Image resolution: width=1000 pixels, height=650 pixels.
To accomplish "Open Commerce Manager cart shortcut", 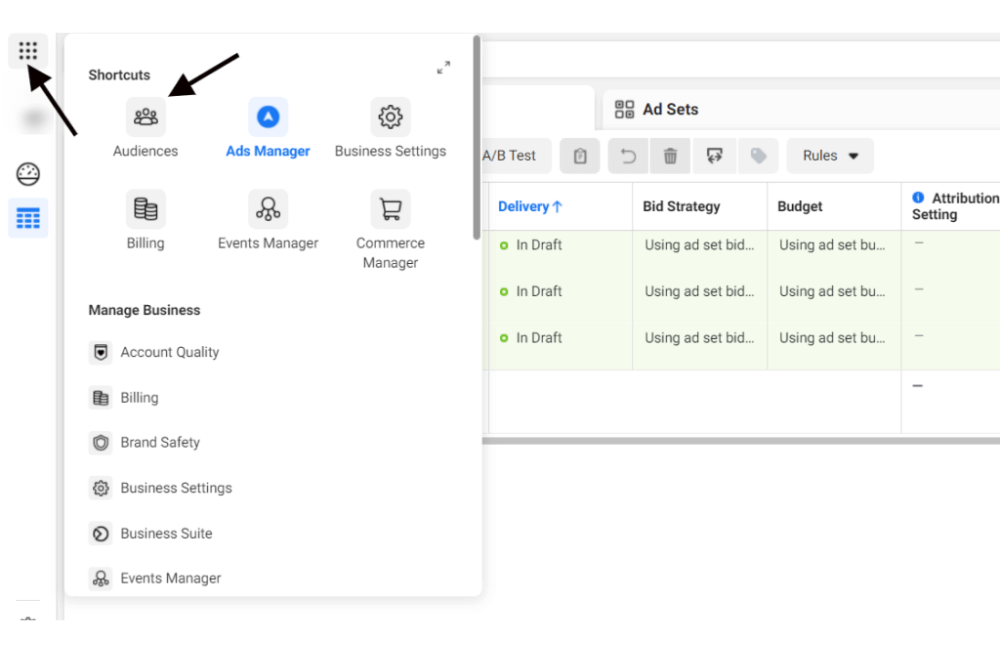I will click(390, 209).
